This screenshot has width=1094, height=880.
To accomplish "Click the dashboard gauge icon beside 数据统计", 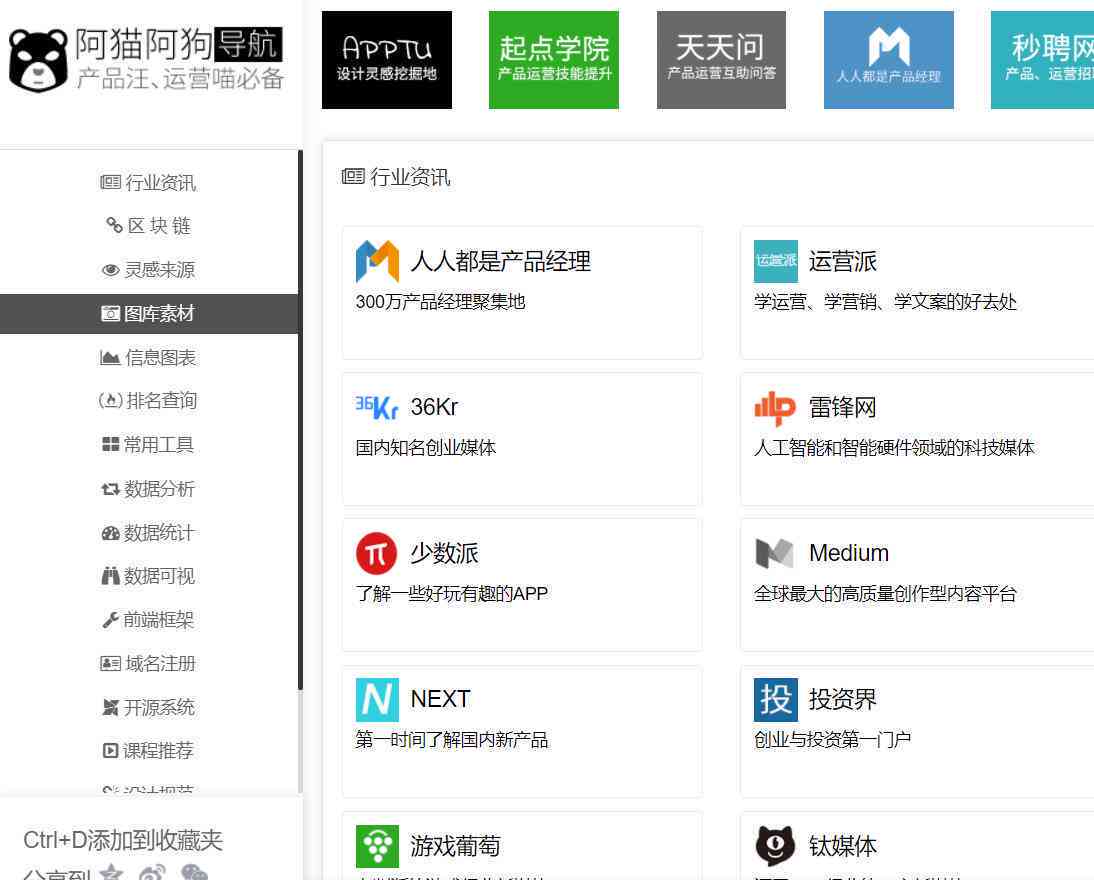I will pyautogui.click(x=111, y=533).
